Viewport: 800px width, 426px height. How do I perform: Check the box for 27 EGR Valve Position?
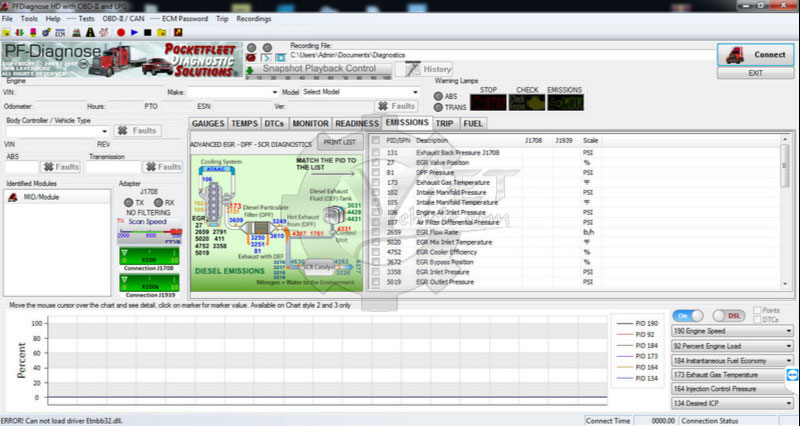point(376,163)
